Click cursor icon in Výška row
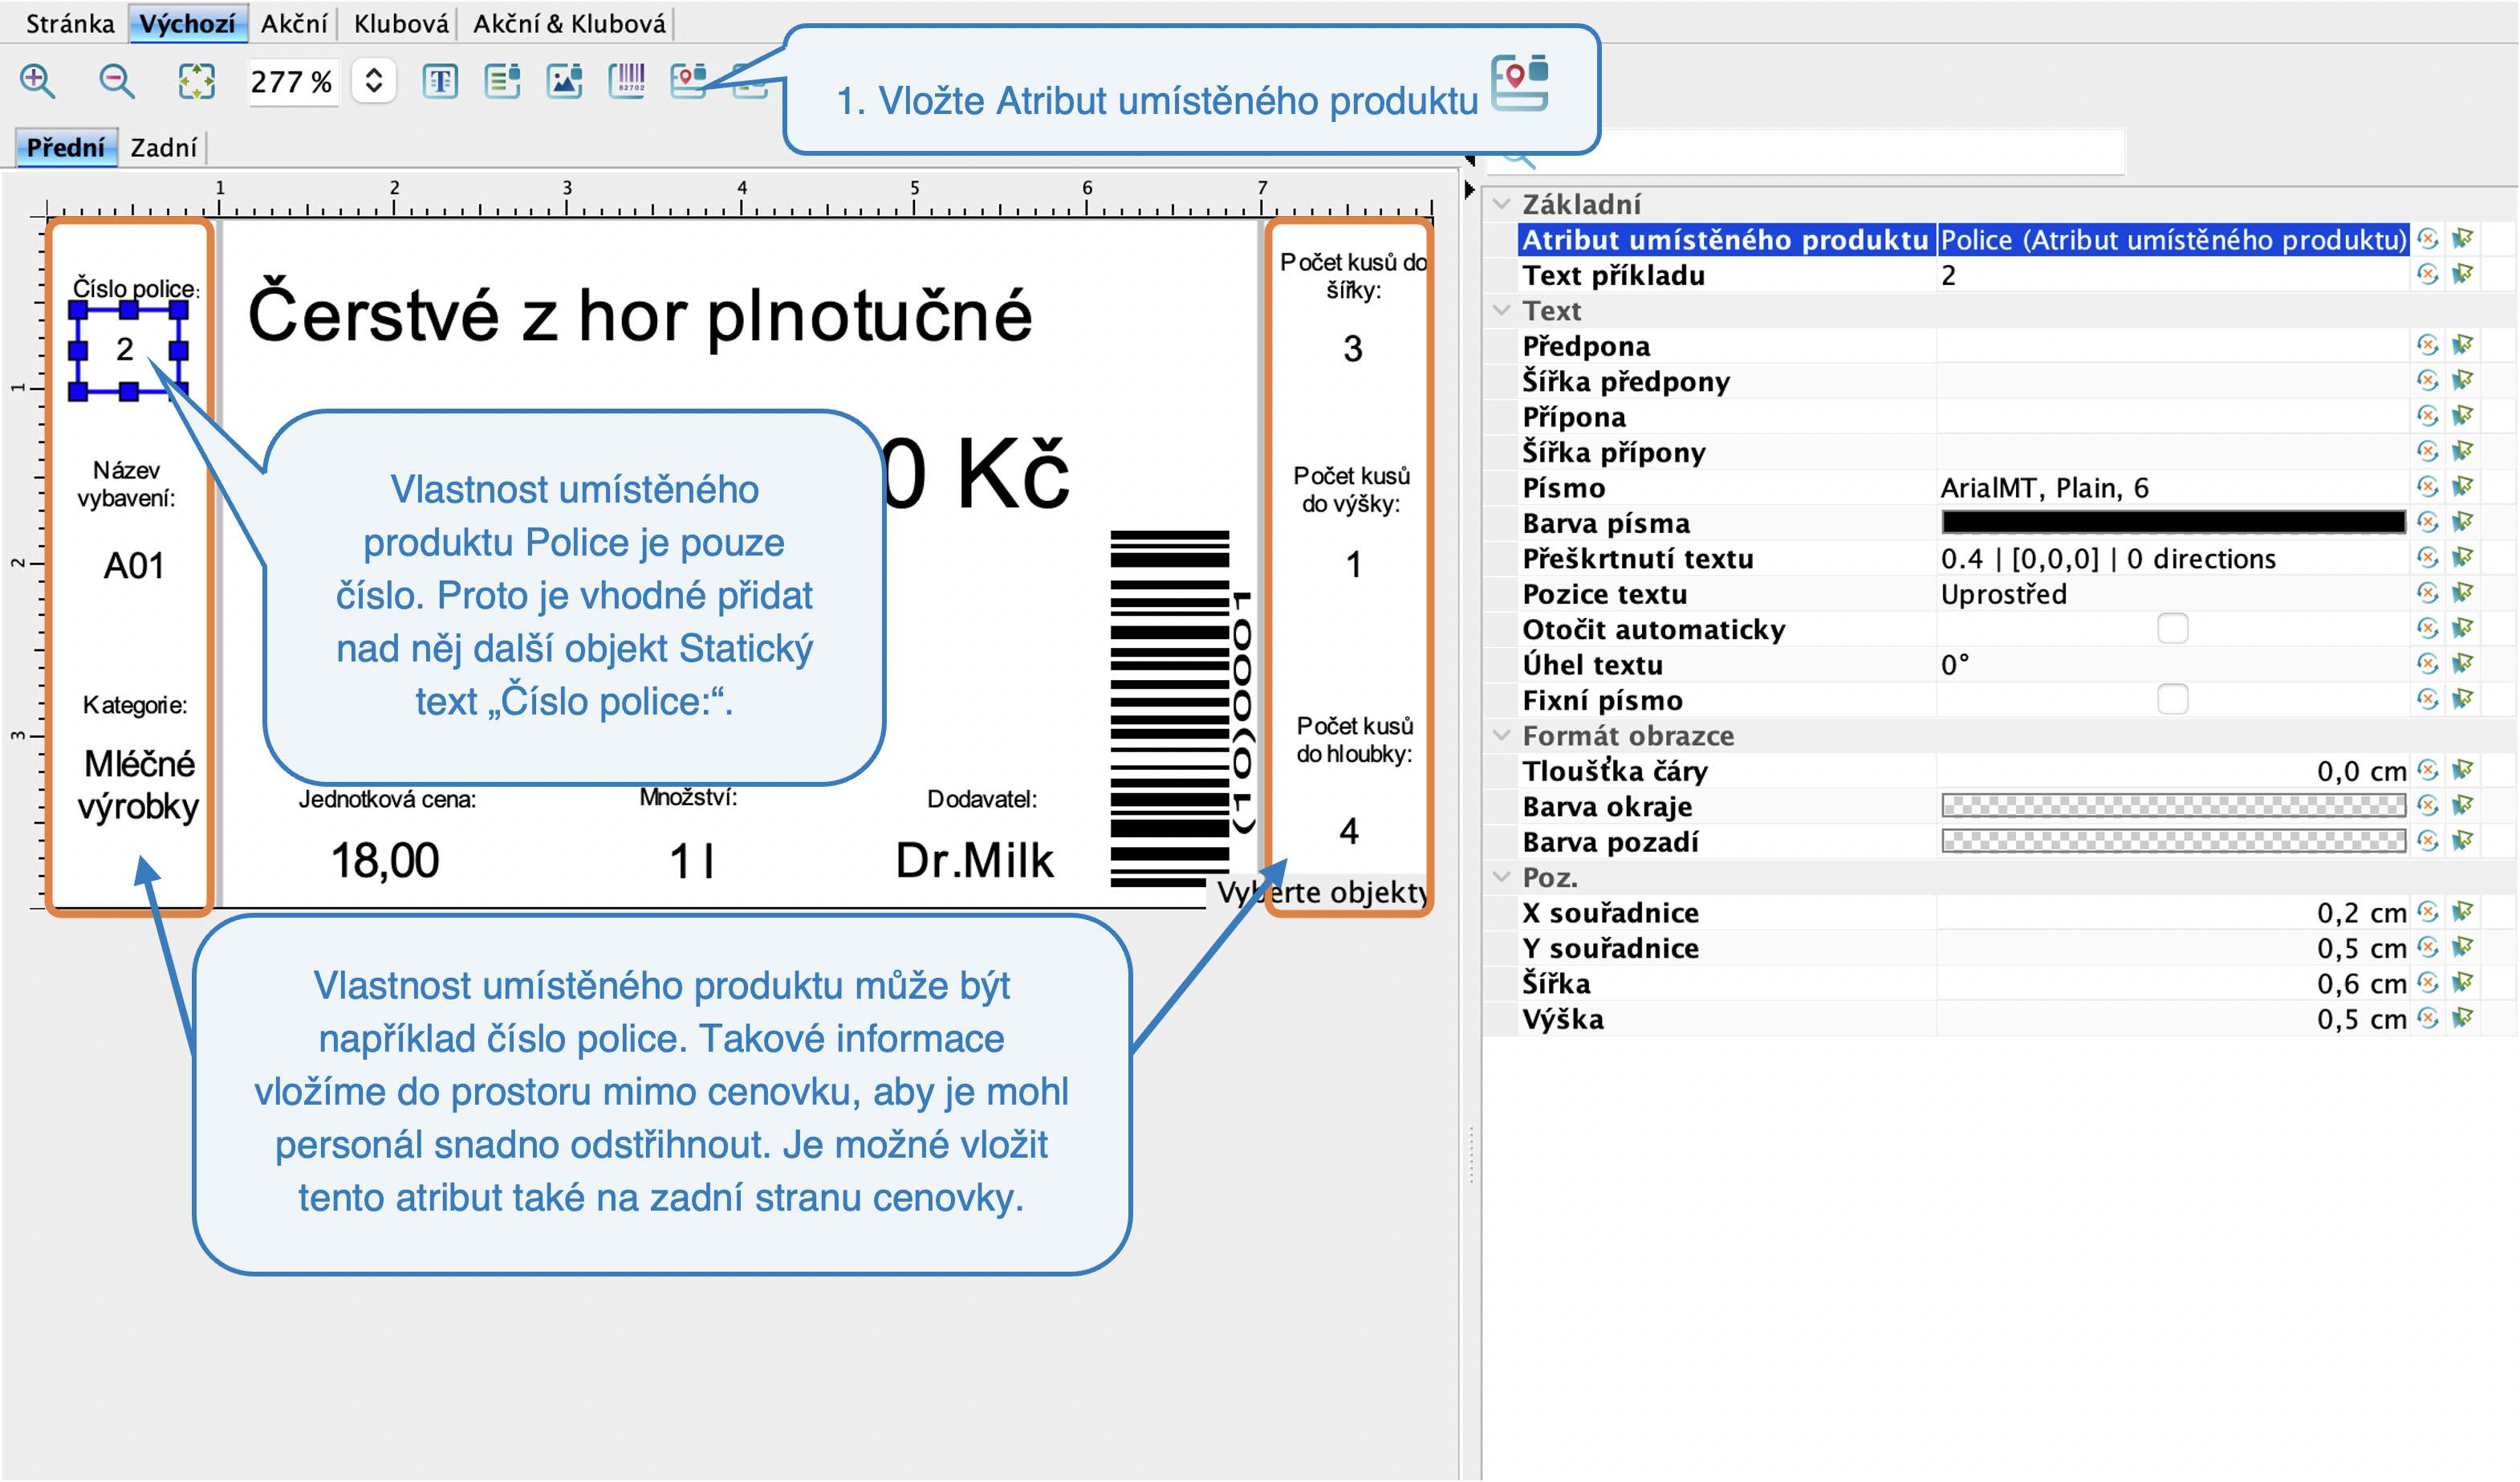Image resolution: width=2520 pixels, height=1482 pixels. click(2463, 1018)
